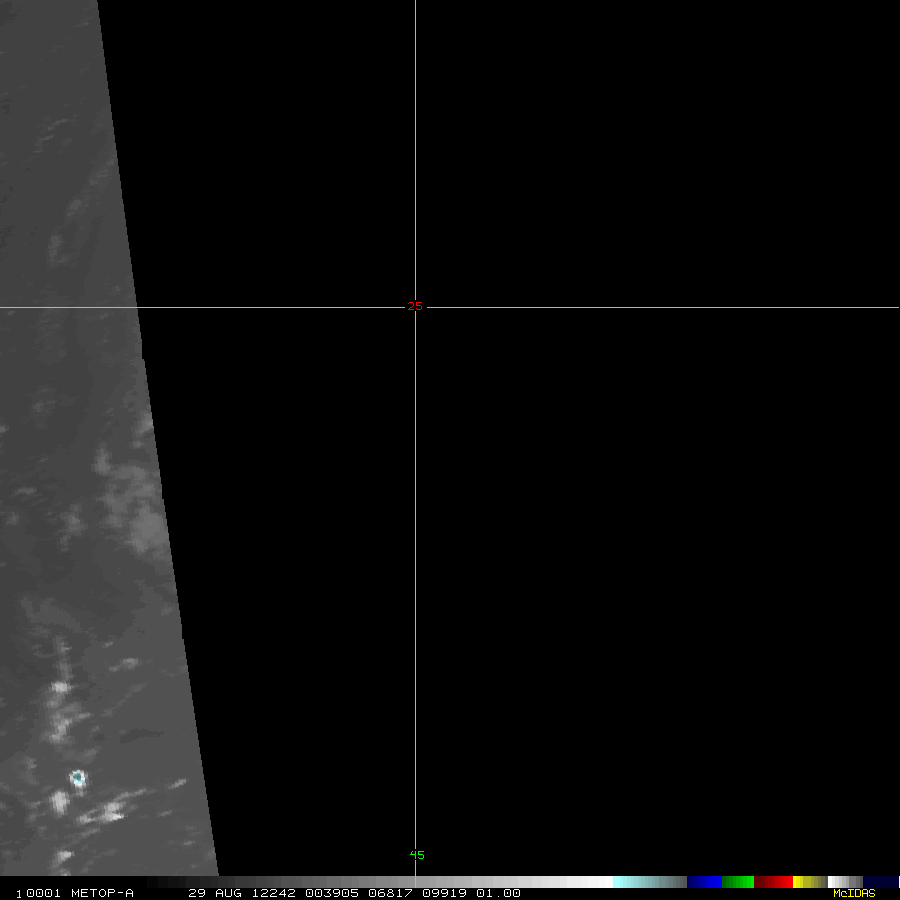Select the red segment of color bar

tap(773, 882)
